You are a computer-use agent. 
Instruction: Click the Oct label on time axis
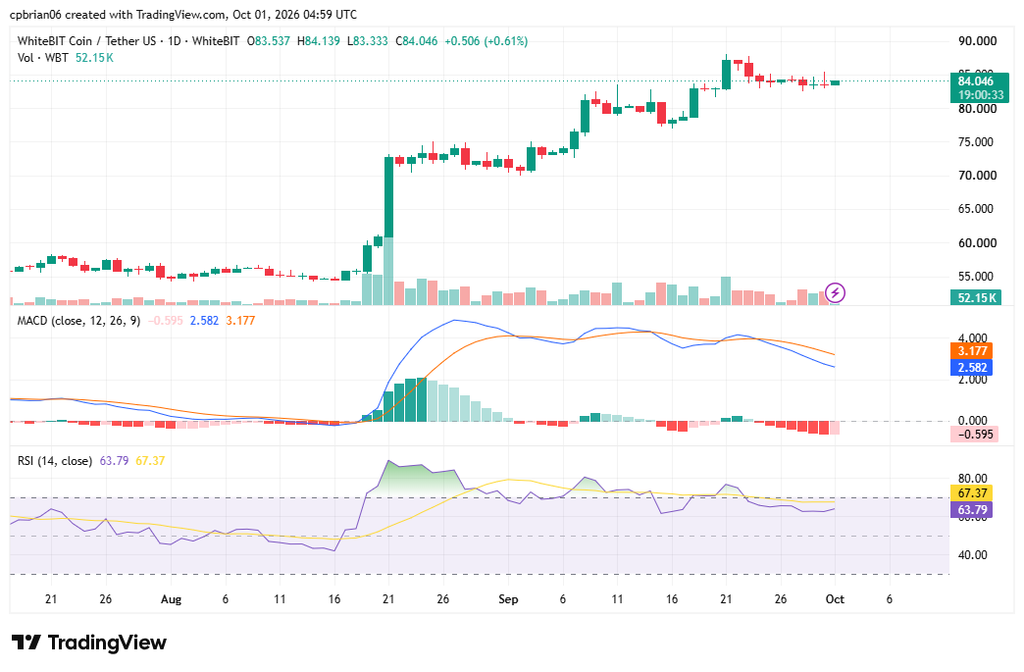click(835, 600)
